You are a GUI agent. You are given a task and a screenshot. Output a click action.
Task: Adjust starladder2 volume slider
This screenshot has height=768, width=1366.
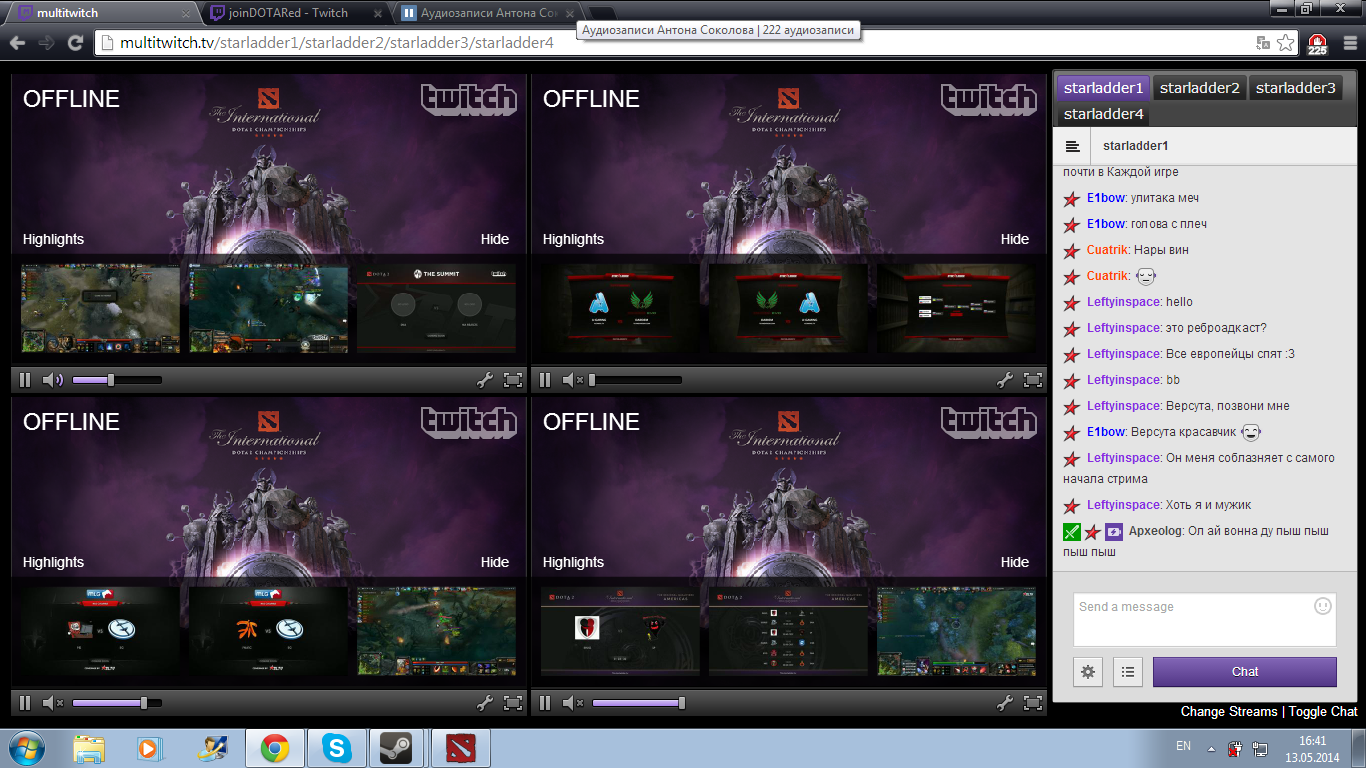pyautogui.click(x=637, y=380)
